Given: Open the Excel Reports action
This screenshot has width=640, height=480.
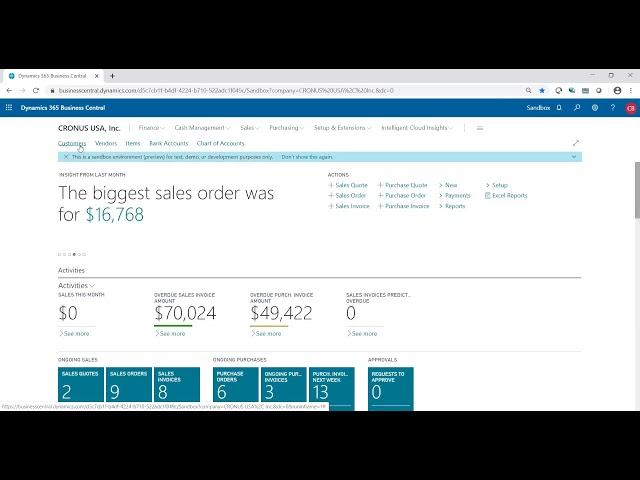Looking at the screenshot, I should (506, 196).
